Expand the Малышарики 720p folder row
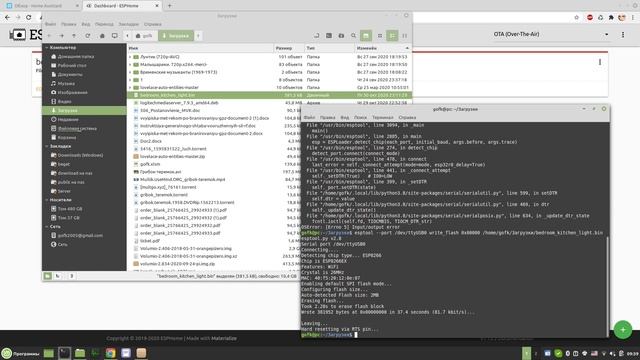 (x=130, y=64)
